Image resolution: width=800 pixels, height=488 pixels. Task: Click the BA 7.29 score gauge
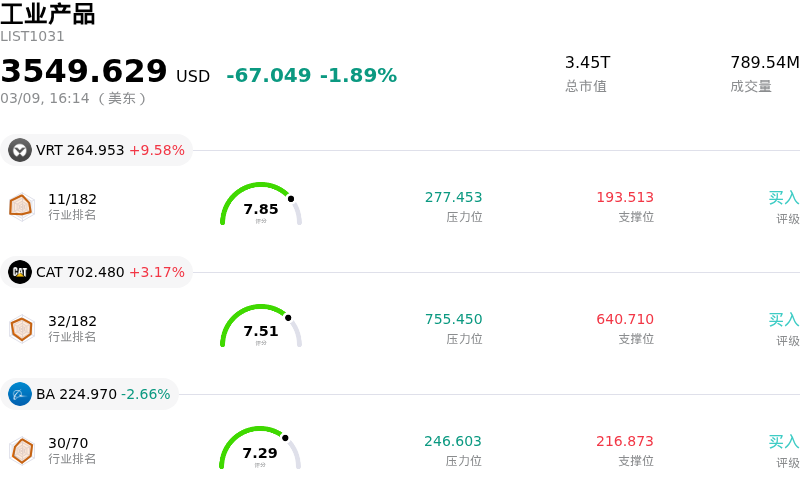coord(260,450)
